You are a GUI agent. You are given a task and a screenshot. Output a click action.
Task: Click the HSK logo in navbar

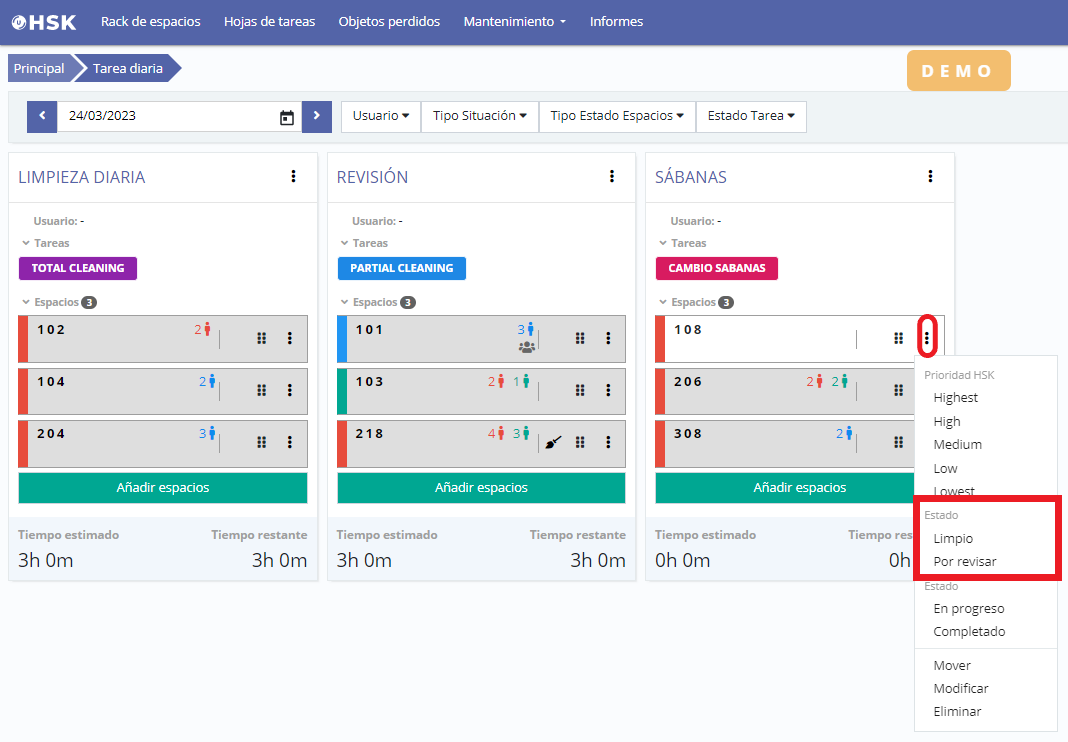pyautogui.click(x=43, y=21)
